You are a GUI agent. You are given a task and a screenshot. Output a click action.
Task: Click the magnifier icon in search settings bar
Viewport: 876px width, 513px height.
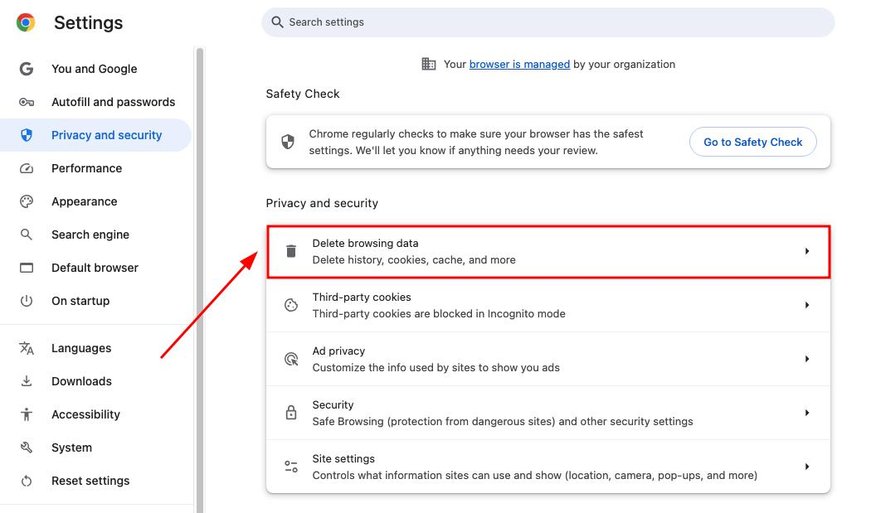point(277,22)
